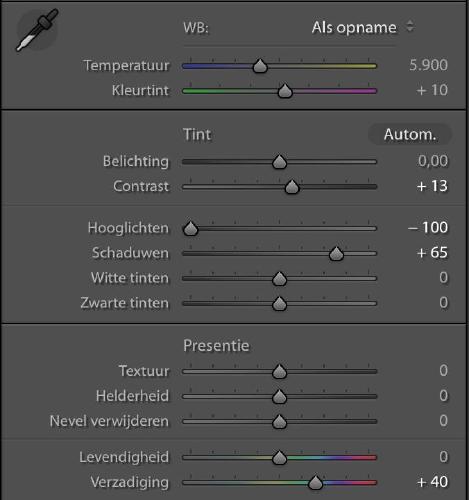Screen dimensions: 469x500
Task: Click the Verzadiging slider handle
Action: point(315,482)
